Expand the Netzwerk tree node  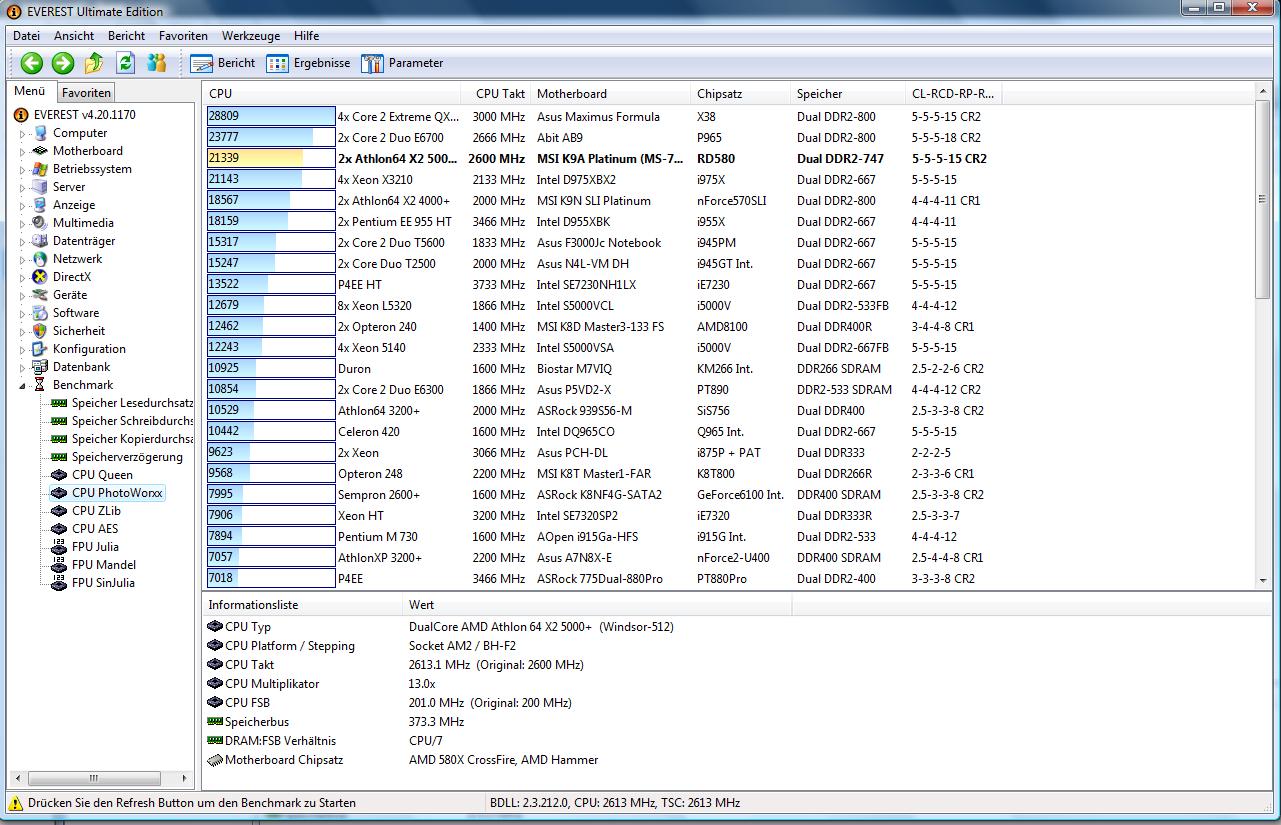23,259
